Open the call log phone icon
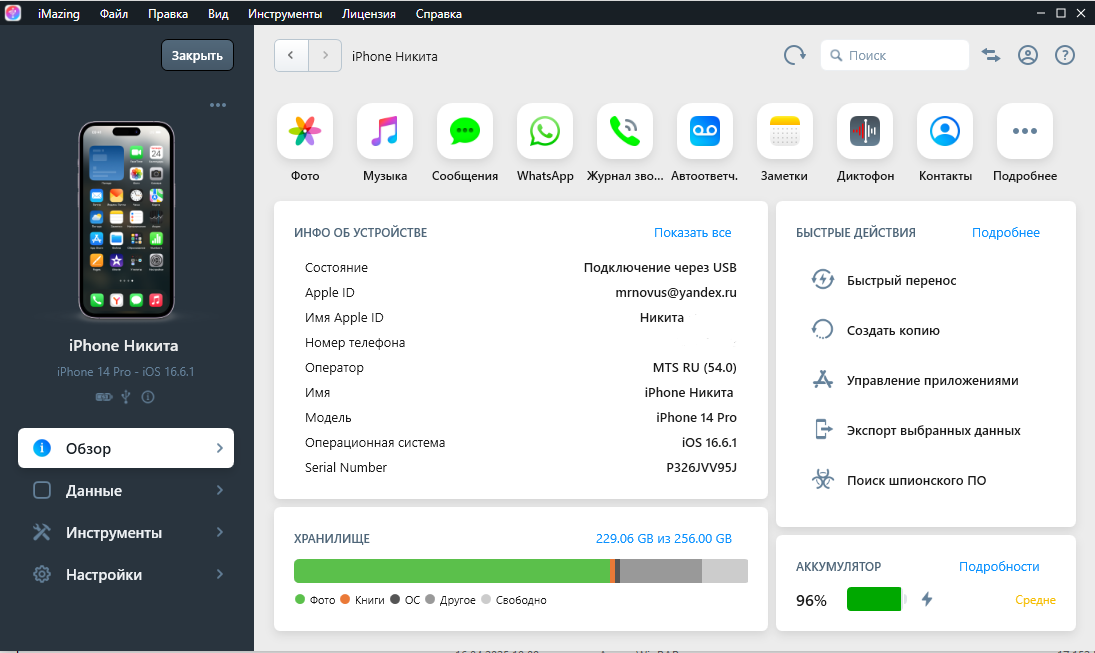Screen dimensions: 1095x653 [625, 131]
